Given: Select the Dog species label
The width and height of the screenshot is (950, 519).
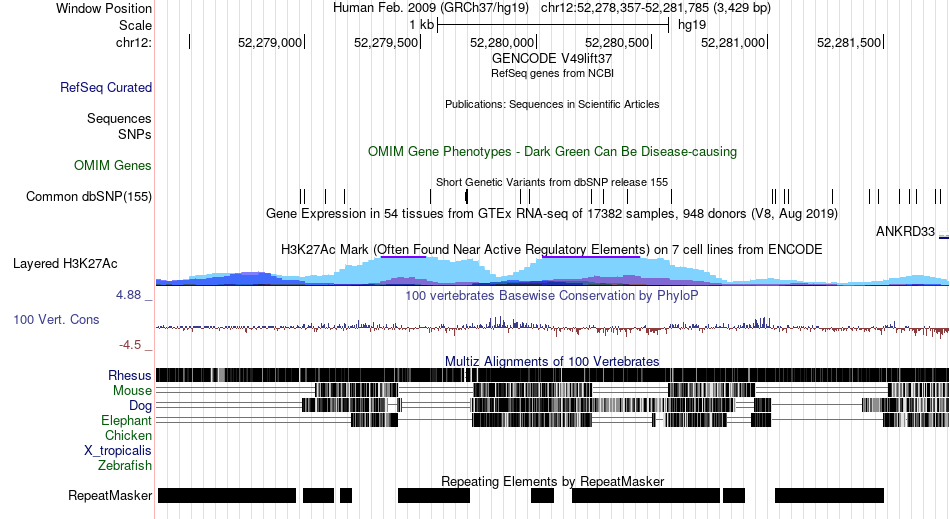Looking at the screenshot, I should click(140, 406).
